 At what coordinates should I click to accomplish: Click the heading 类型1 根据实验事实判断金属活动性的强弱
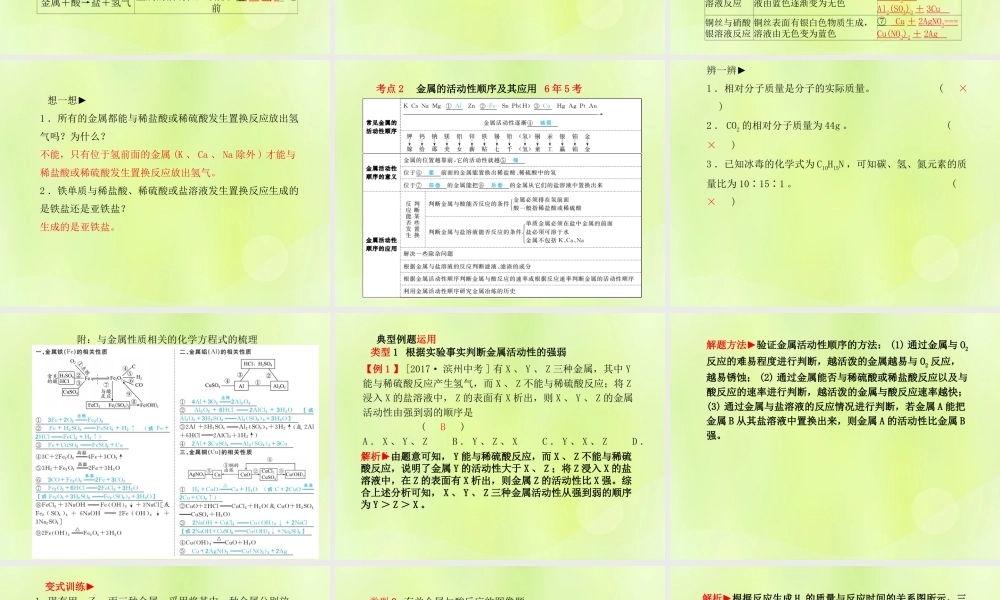[x=468, y=352]
